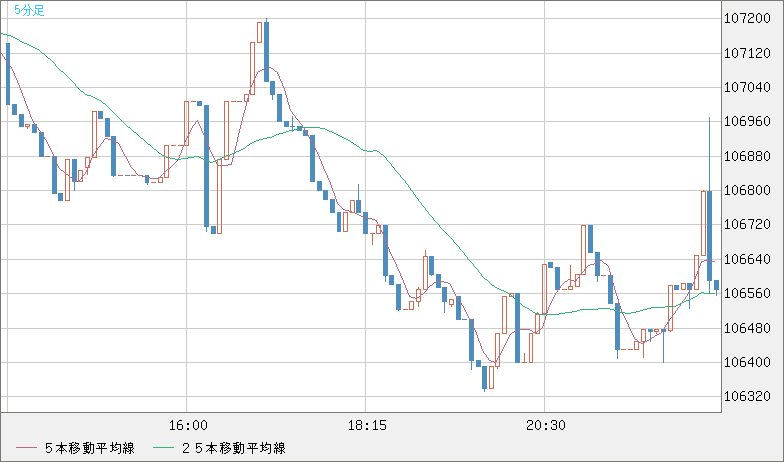Click the 106560 price axis label
The image size is (784, 462).
(747, 294)
